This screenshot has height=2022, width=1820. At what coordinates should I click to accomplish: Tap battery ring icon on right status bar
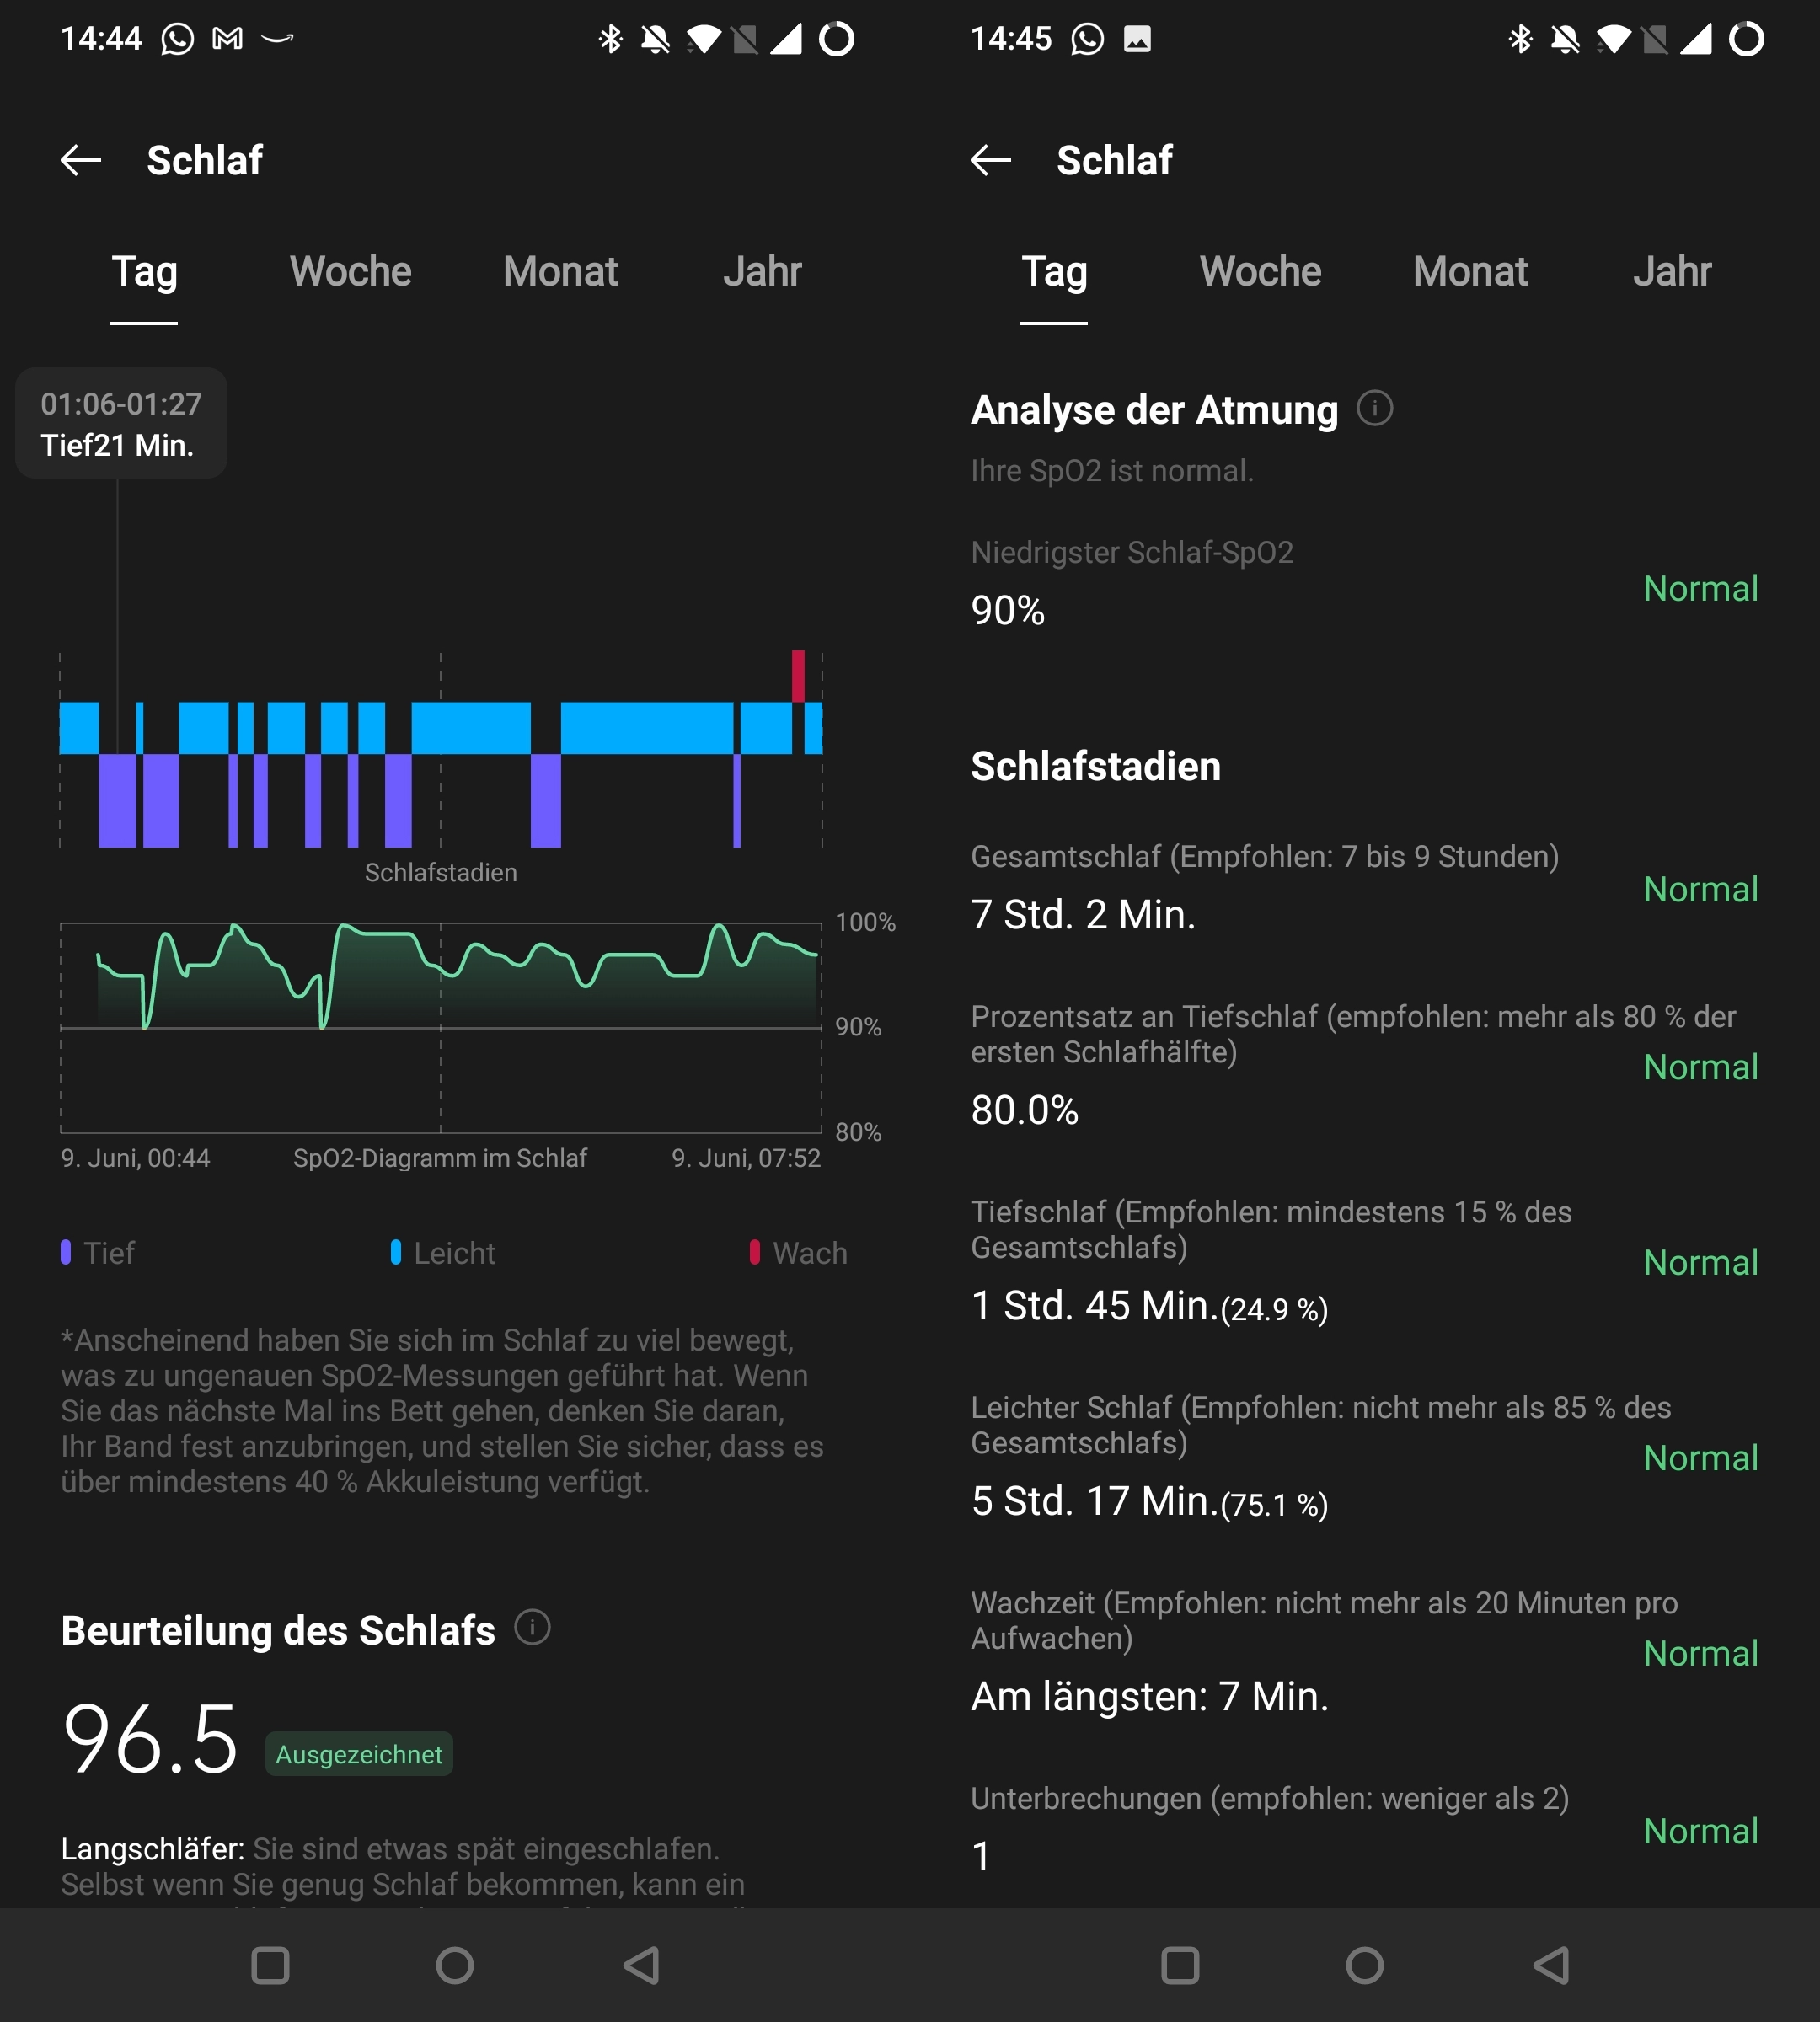click(1747, 39)
